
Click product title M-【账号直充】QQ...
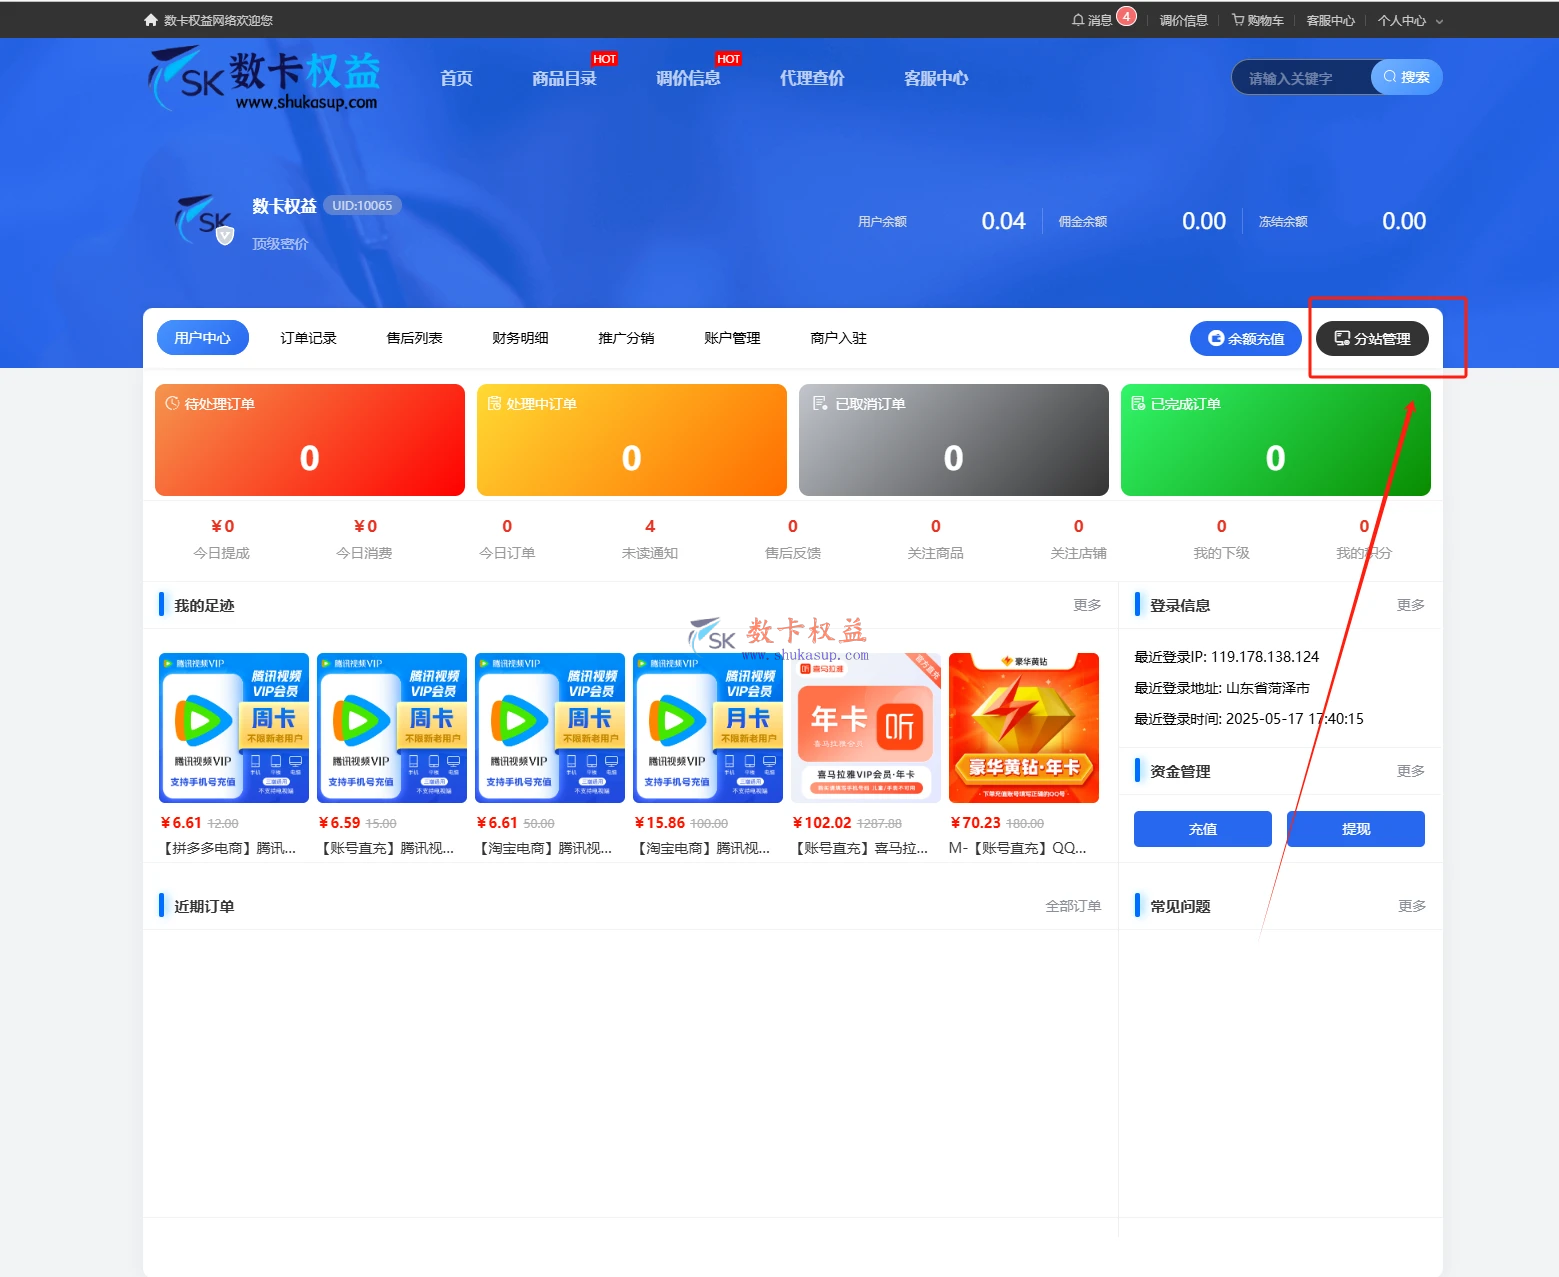click(x=1018, y=848)
